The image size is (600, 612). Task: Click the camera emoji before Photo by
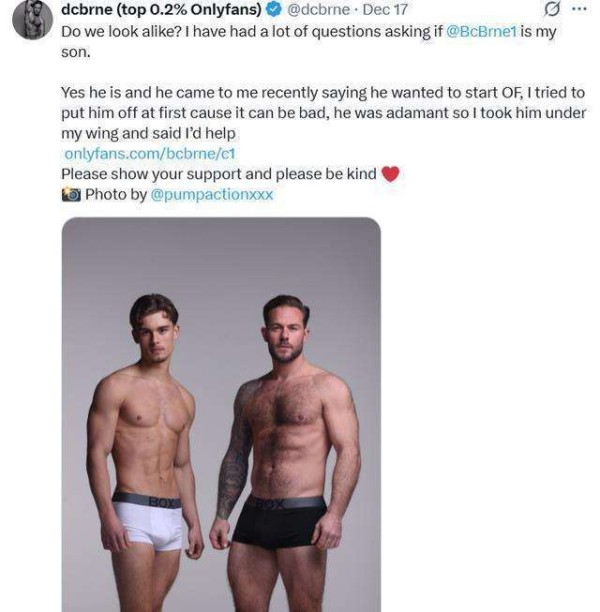pos(71,194)
